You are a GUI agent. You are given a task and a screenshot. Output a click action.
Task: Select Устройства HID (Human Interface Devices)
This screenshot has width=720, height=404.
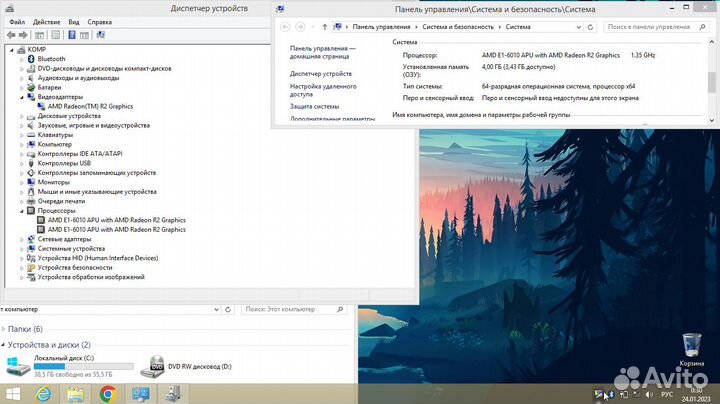98,258
